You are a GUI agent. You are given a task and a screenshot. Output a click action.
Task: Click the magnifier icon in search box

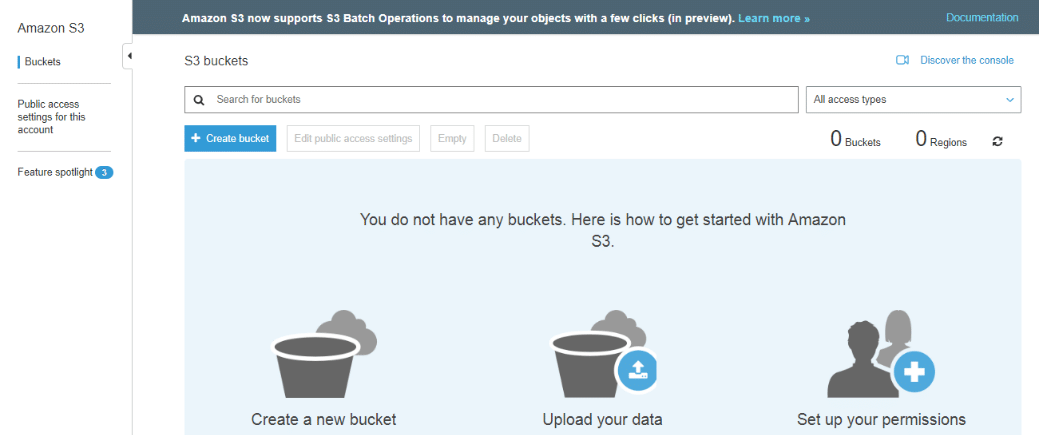199,100
